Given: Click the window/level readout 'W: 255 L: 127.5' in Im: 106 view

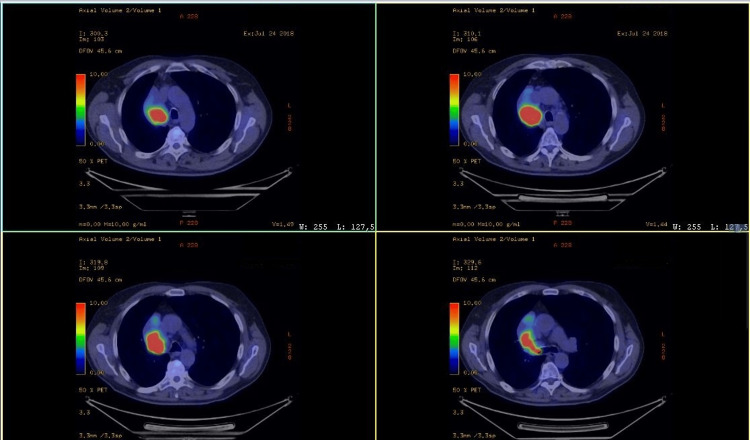Looking at the screenshot, I should pyautogui.click(x=710, y=227).
